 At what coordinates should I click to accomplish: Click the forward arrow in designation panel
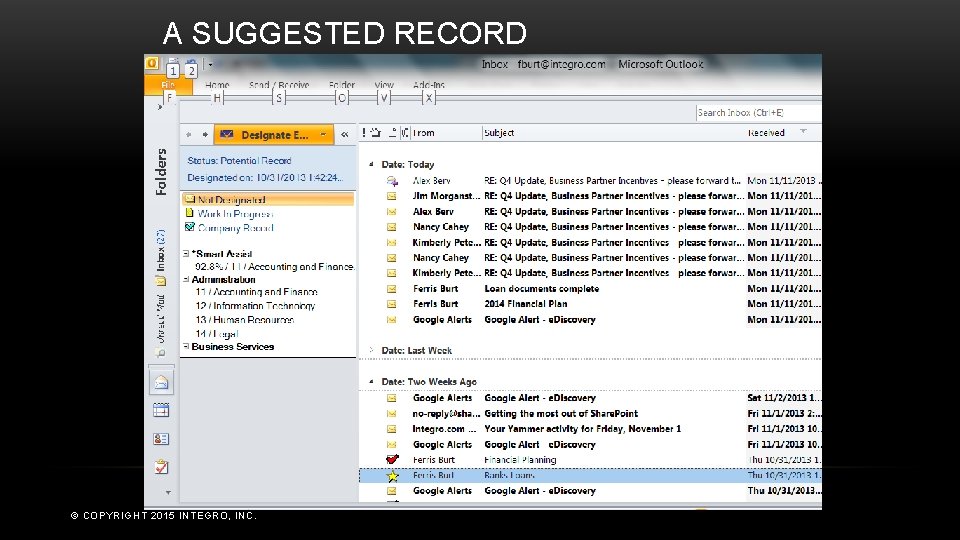point(205,135)
